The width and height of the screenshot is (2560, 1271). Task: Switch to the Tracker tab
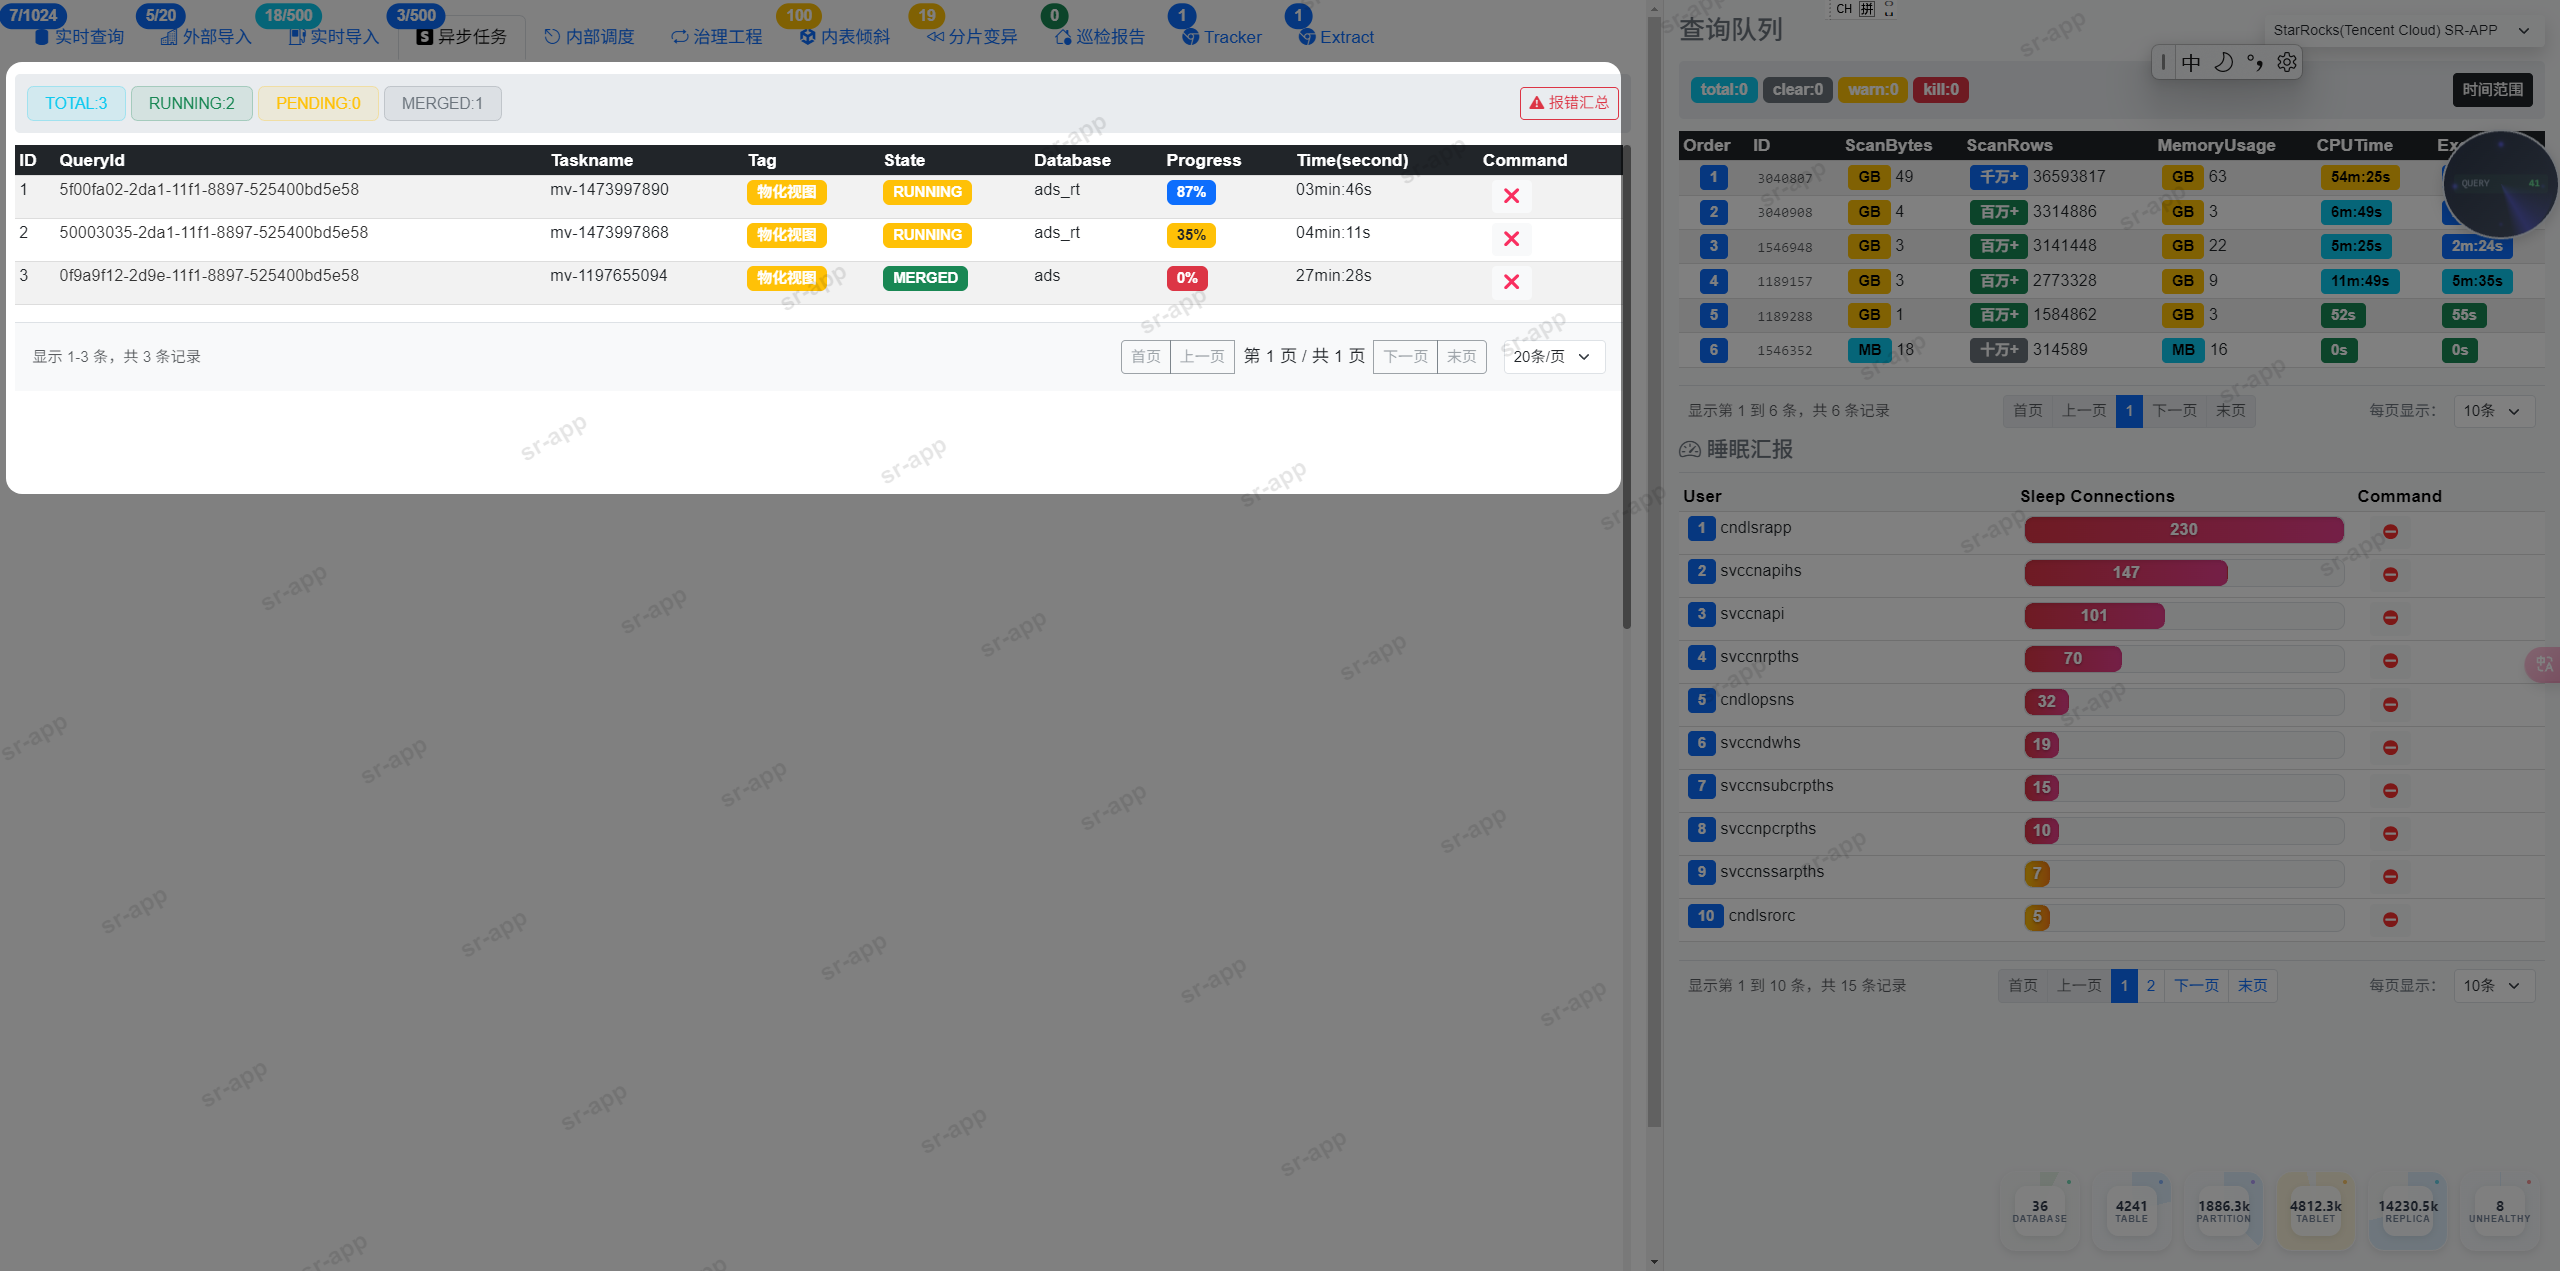tap(1221, 37)
